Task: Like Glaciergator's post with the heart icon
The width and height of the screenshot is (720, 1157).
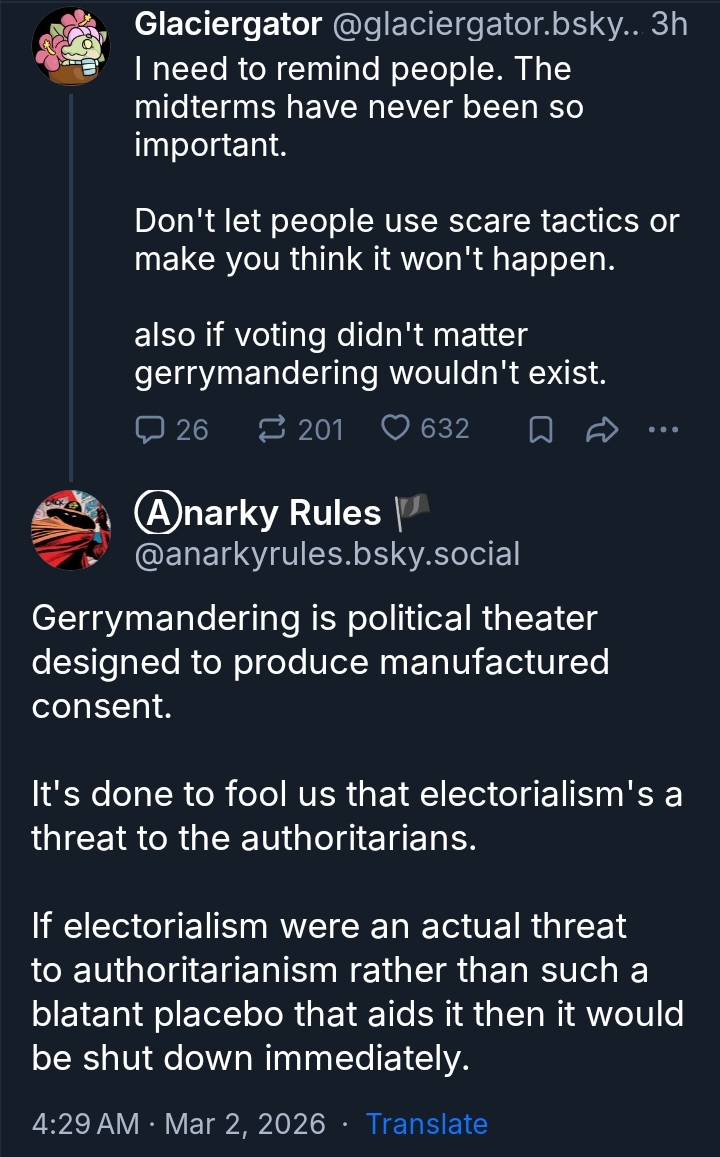Action: pos(396,429)
